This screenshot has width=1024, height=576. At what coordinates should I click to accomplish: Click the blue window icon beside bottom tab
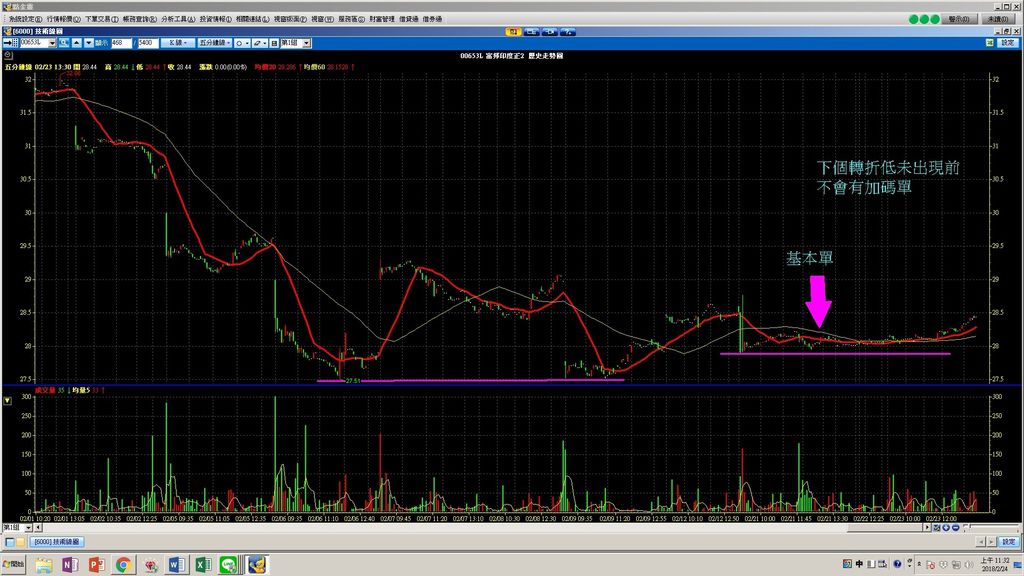point(9,541)
